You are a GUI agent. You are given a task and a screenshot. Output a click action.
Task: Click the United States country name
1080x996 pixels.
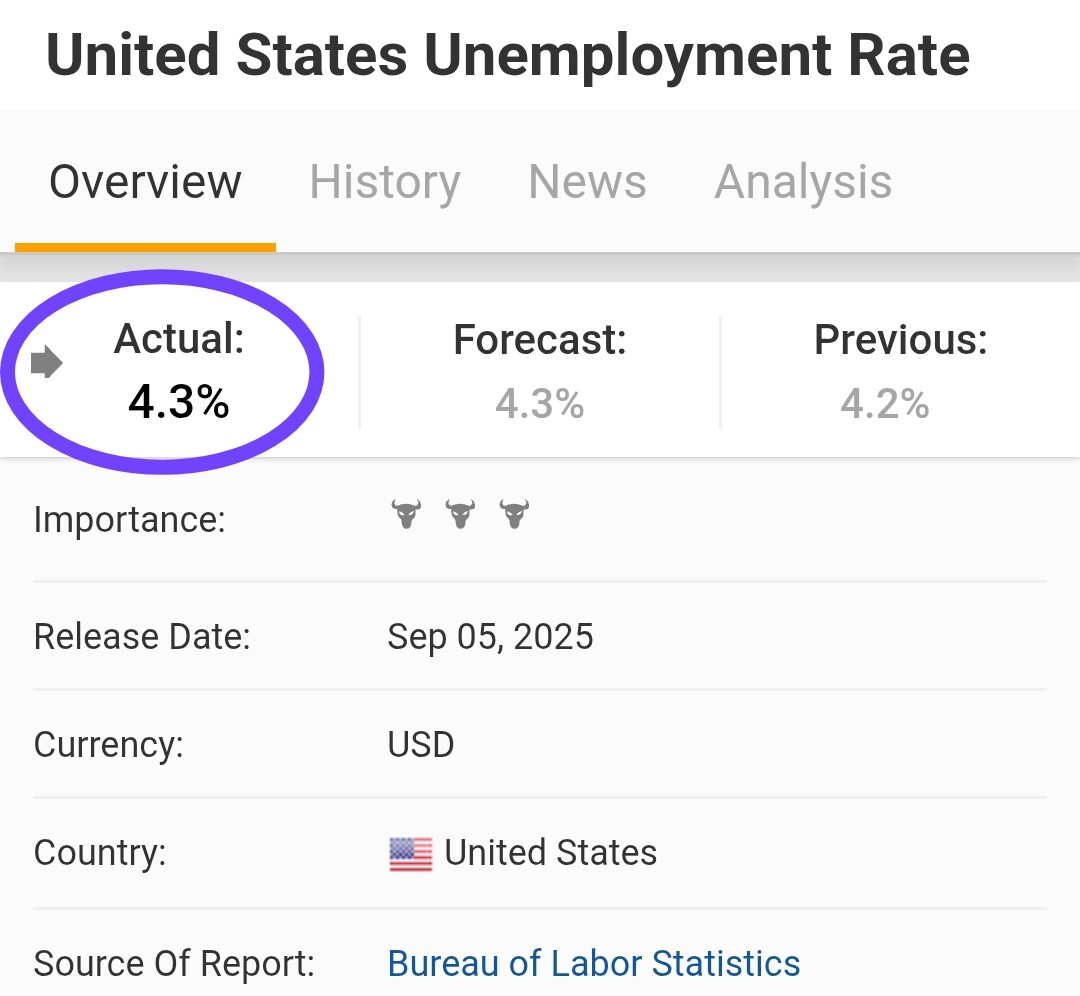pyautogui.click(x=550, y=853)
